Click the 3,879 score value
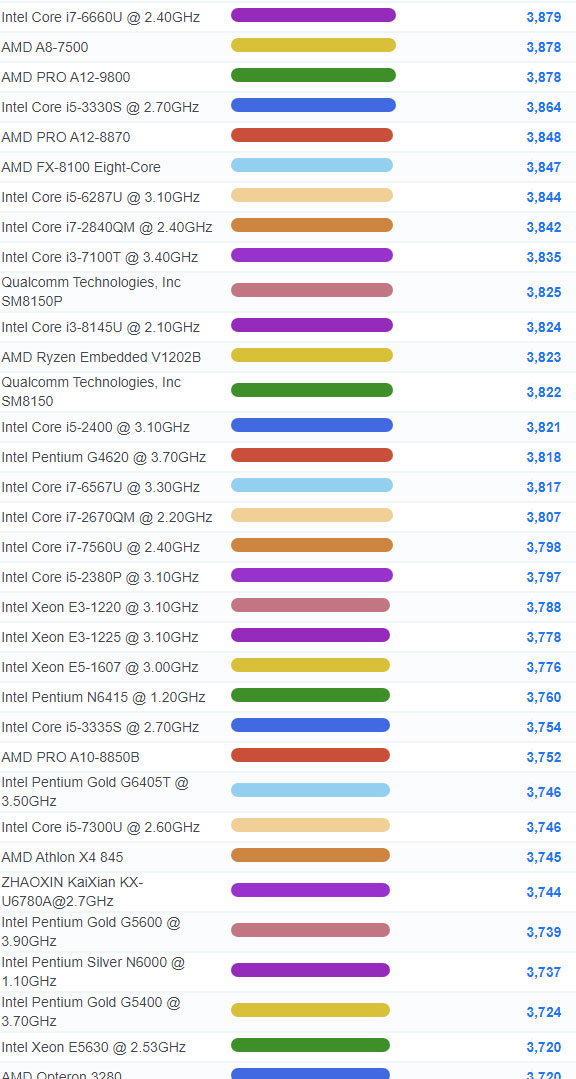 pos(544,17)
